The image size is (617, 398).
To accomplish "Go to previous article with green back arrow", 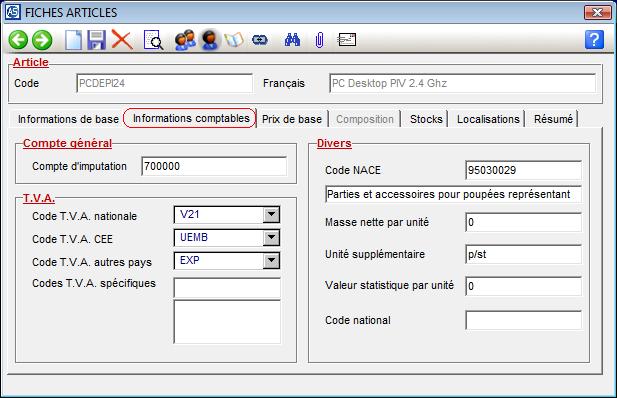I will (18, 40).
